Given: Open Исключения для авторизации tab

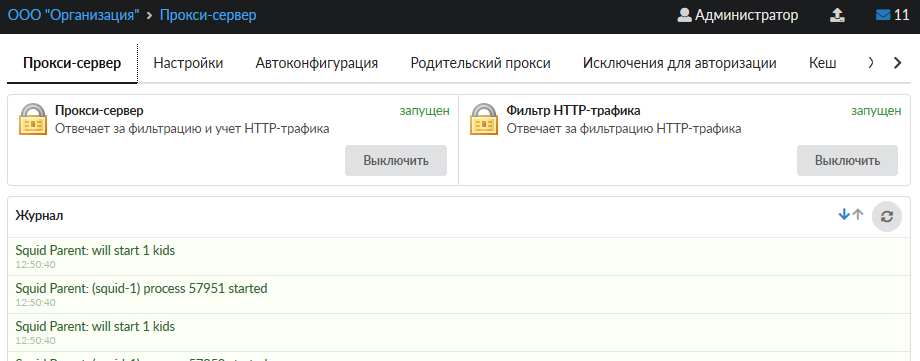Looking at the screenshot, I should (680, 63).
